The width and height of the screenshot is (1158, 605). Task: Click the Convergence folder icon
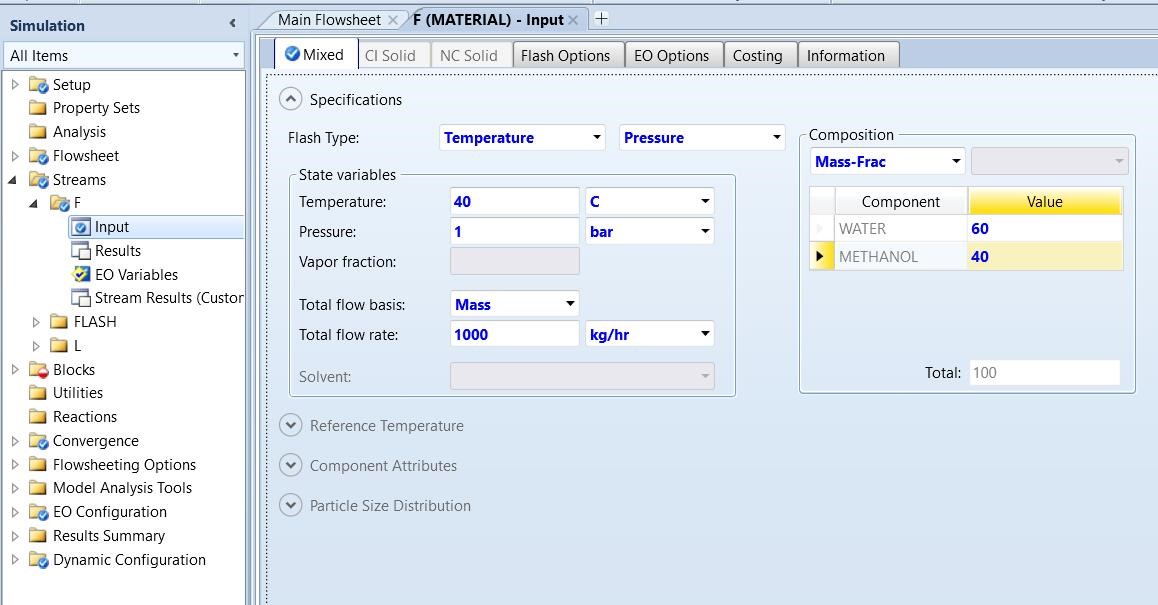[x=39, y=441]
